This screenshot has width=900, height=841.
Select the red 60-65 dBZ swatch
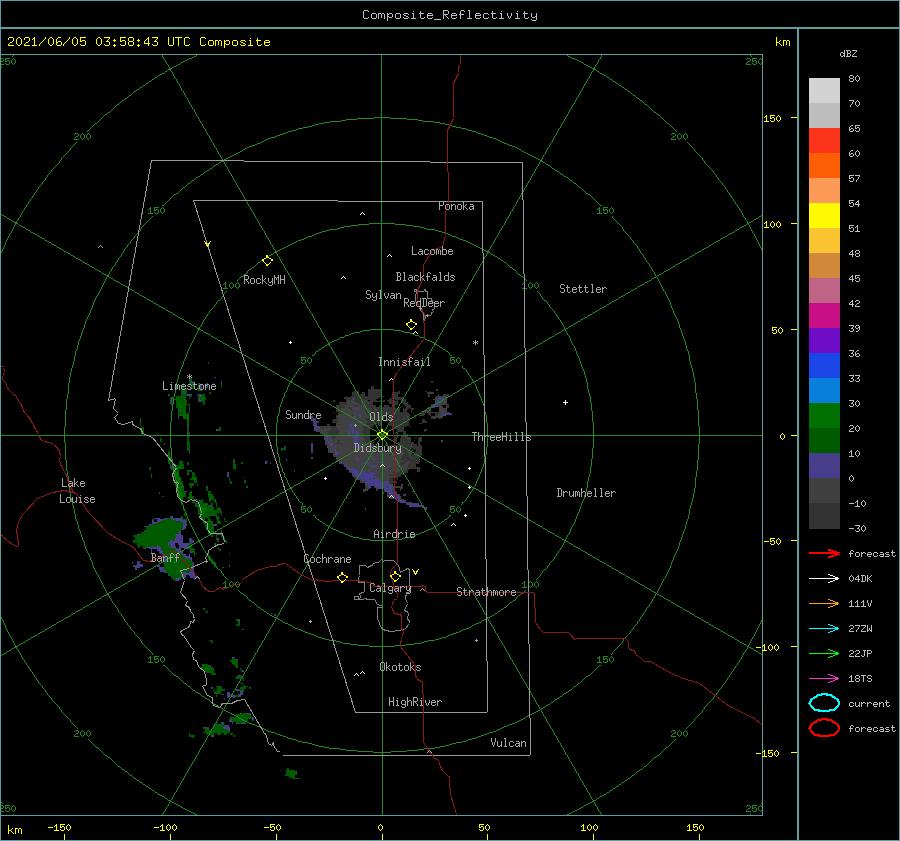824,141
